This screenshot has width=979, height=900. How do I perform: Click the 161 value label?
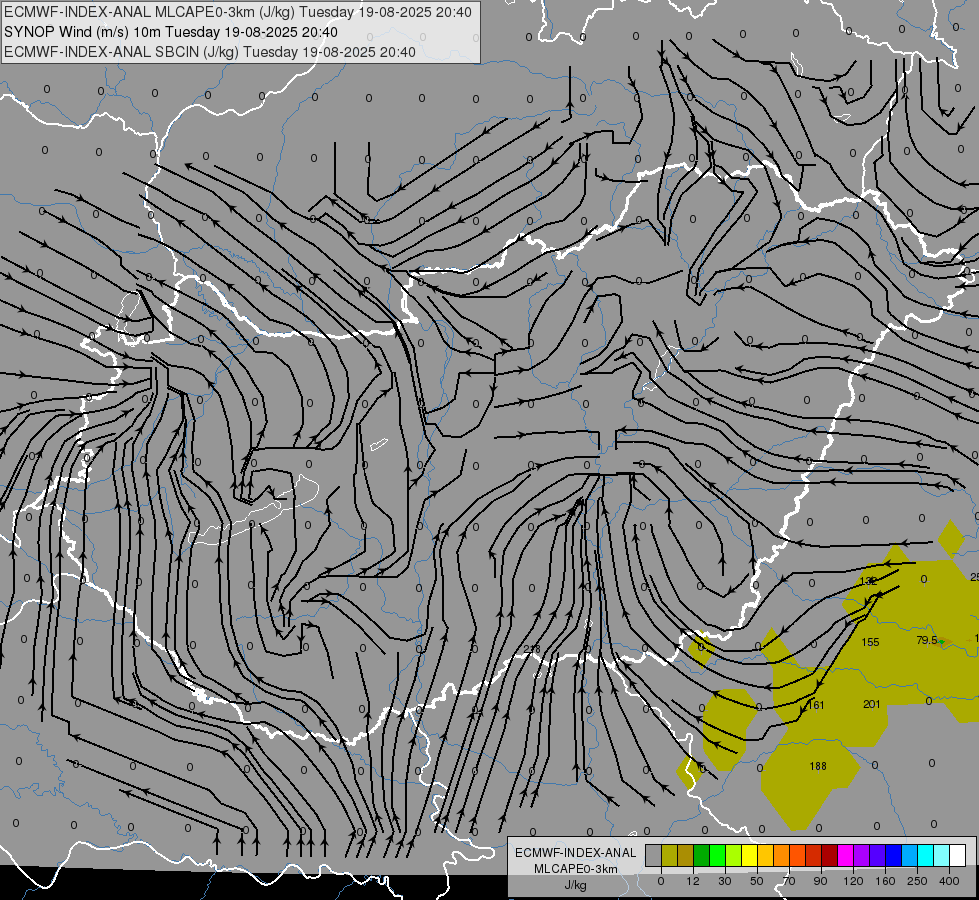816,705
